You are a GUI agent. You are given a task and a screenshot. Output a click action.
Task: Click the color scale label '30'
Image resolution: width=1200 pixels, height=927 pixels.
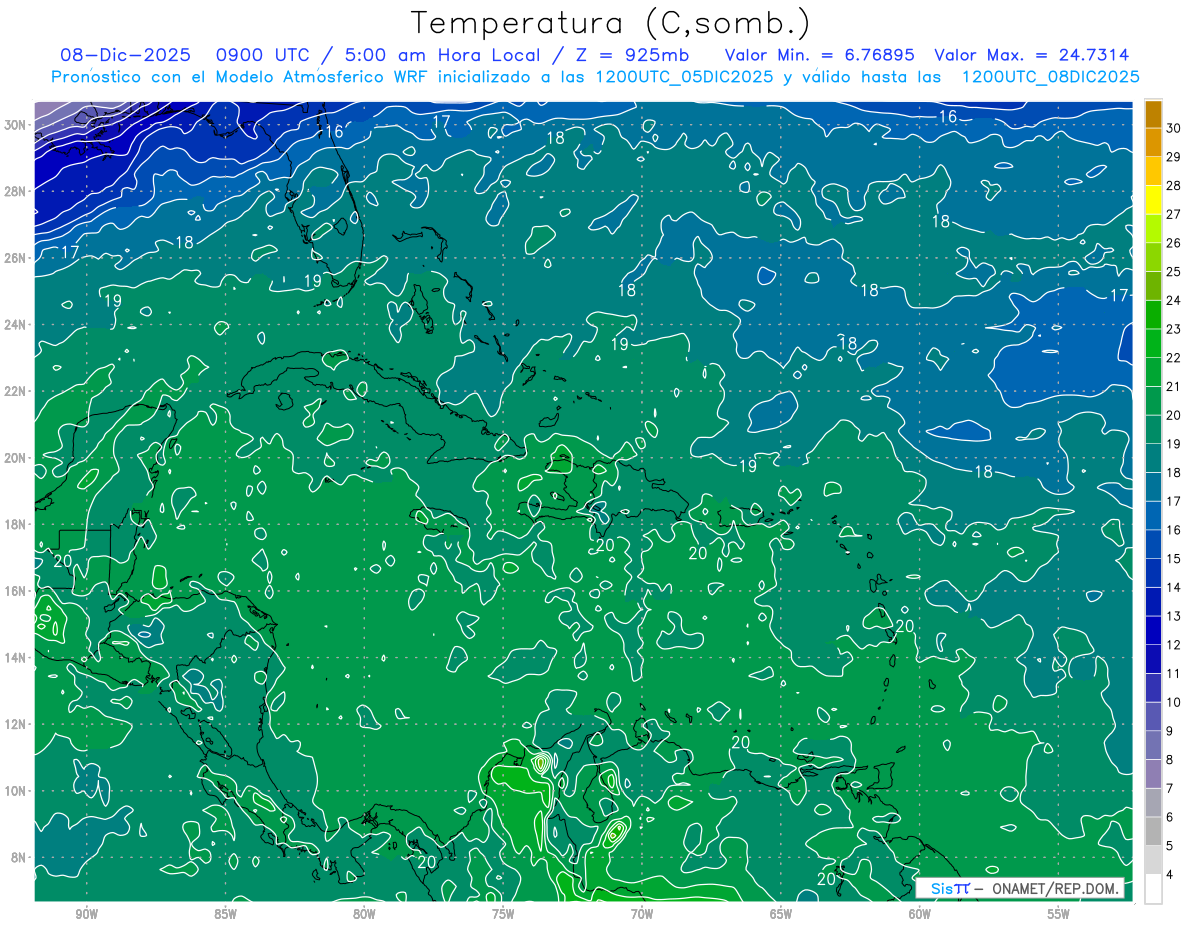pyautogui.click(x=1174, y=128)
